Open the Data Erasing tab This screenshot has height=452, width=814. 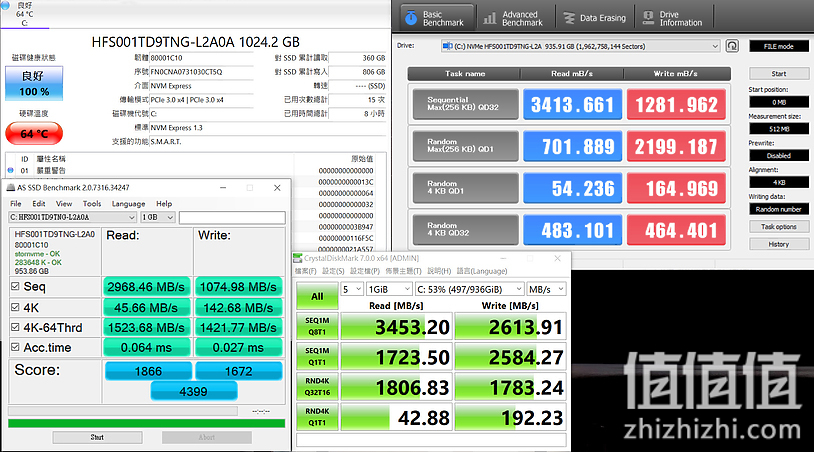595,18
